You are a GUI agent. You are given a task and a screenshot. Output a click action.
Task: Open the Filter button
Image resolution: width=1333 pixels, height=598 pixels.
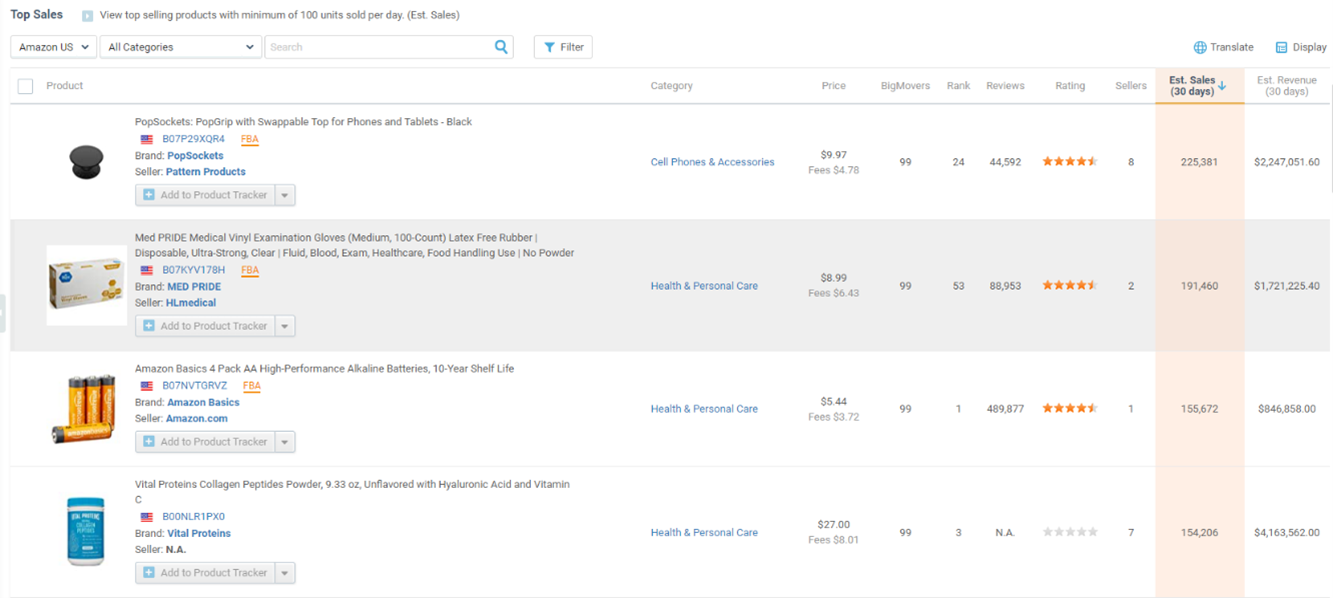click(x=563, y=47)
